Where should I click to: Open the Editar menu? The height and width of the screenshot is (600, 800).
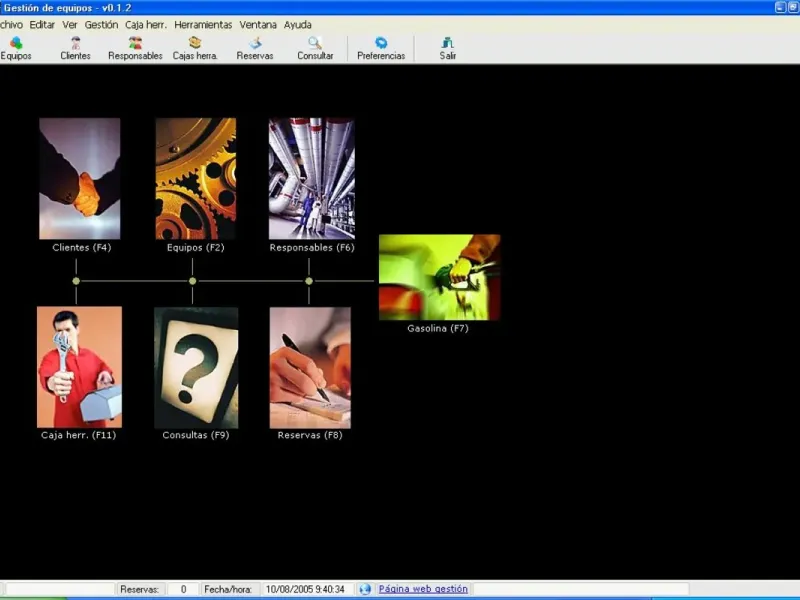click(42, 24)
